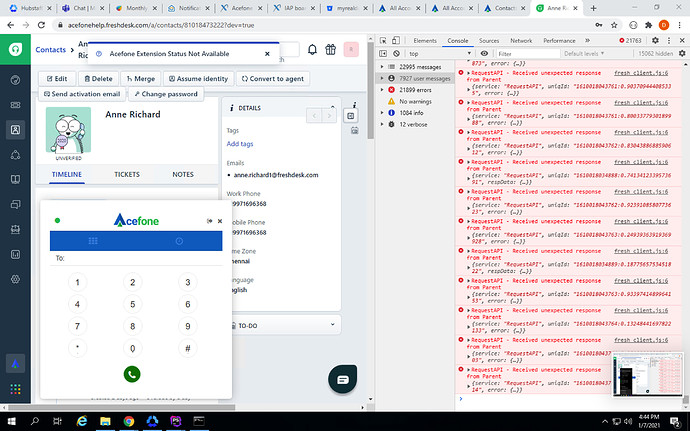690x431 pixels.
Task: Open the forums icon in left sidebar
Action: [15, 204]
